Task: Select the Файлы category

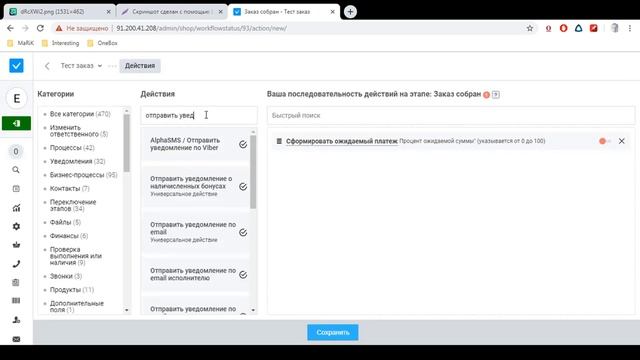Action: pyautogui.click(x=65, y=222)
